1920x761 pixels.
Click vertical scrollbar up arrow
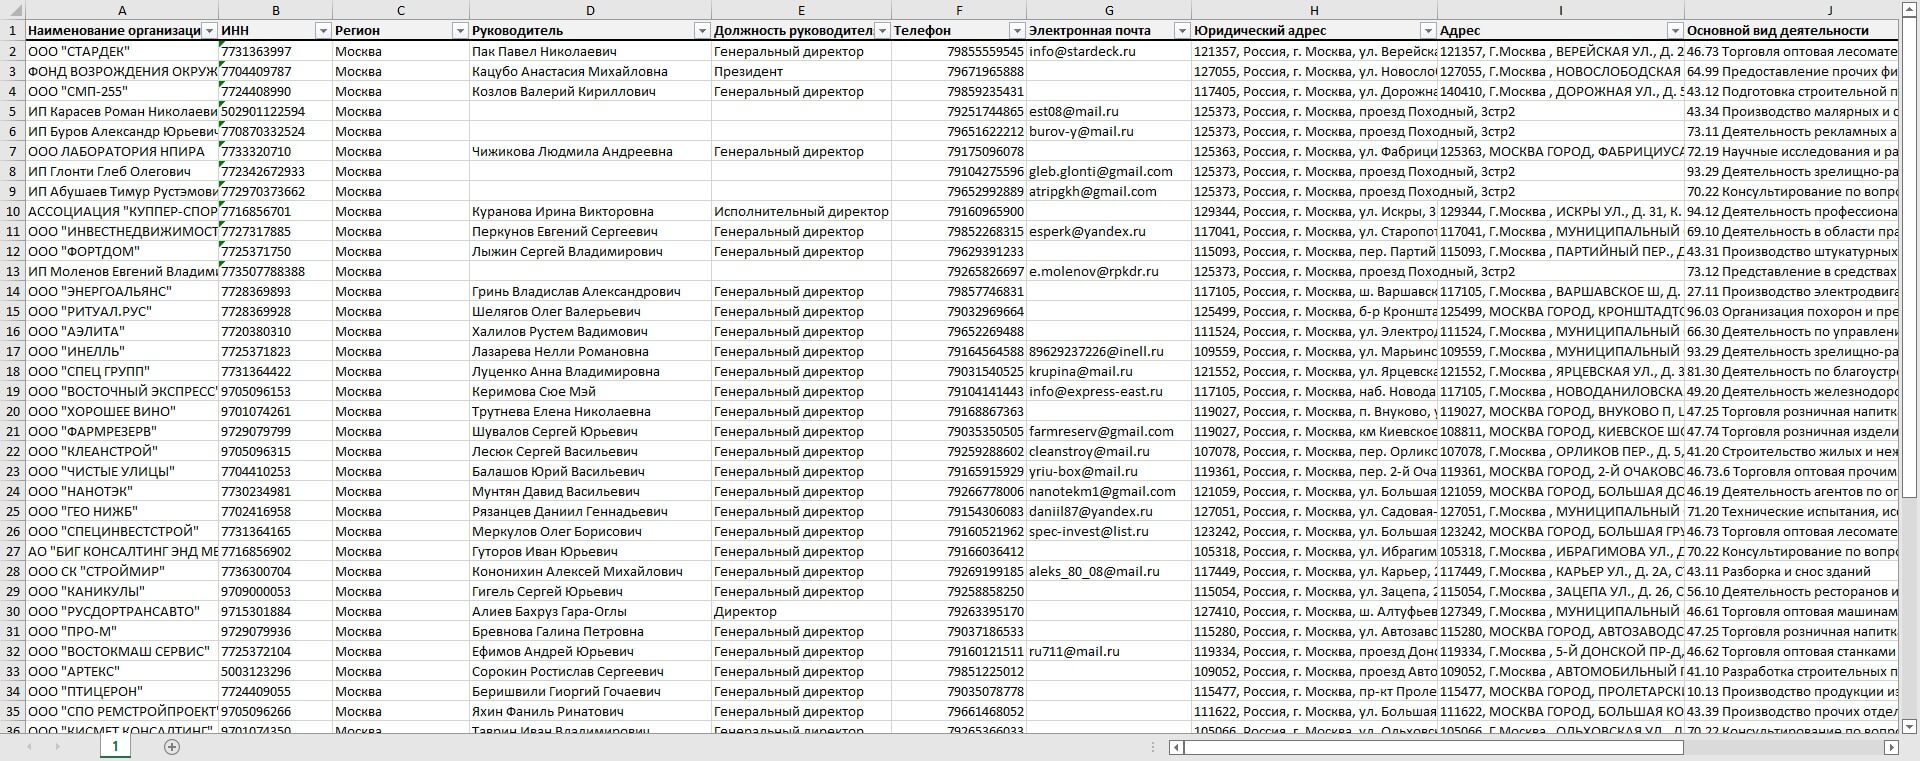1909,8
